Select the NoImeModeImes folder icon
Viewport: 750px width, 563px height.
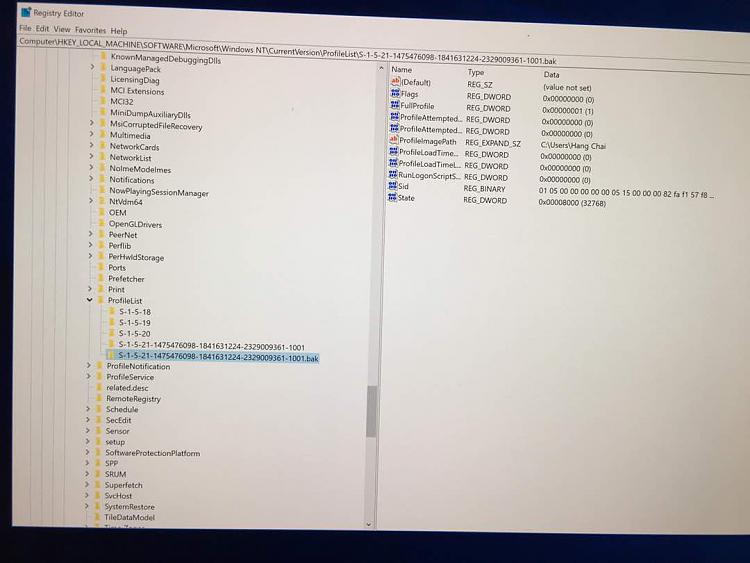coord(102,168)
